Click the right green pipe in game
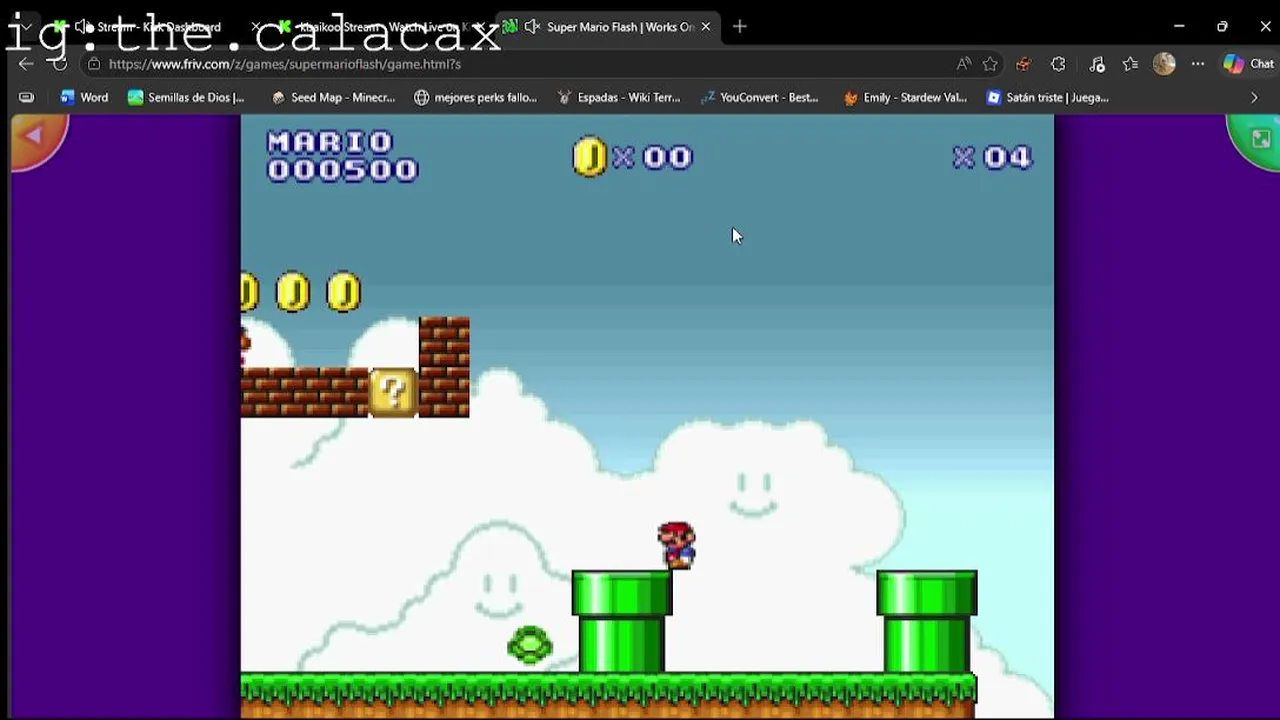The image size is (1280, 720). [x=927, y=621]
